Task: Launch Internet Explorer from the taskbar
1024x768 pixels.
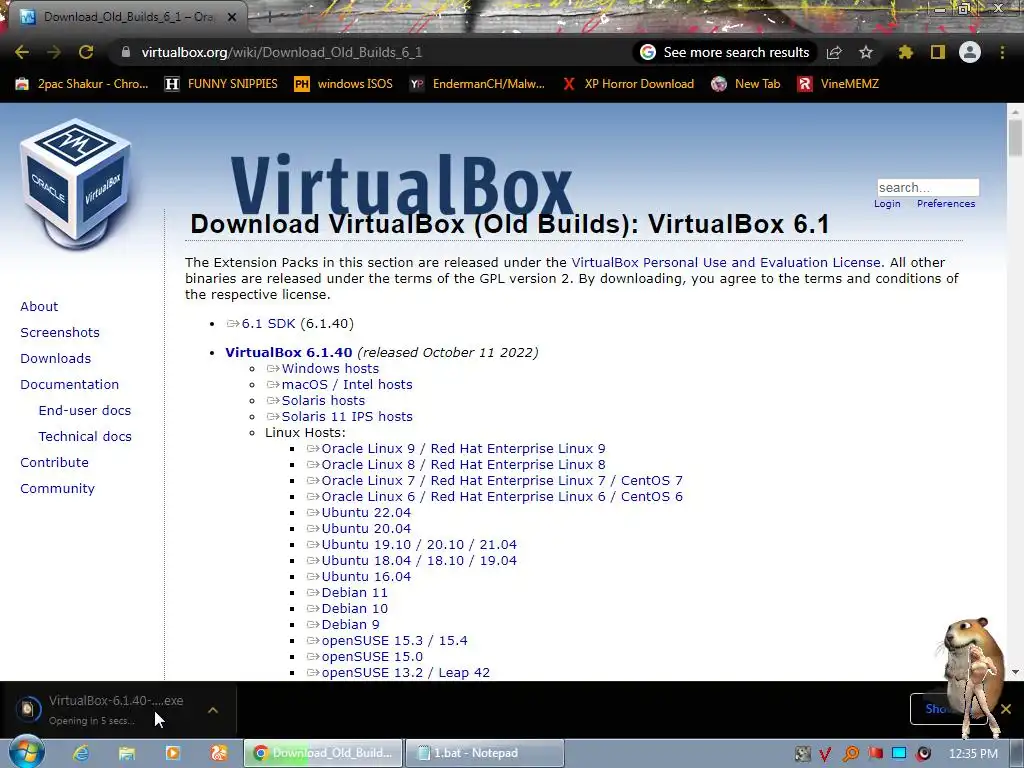Action: (x=81, y=753)
